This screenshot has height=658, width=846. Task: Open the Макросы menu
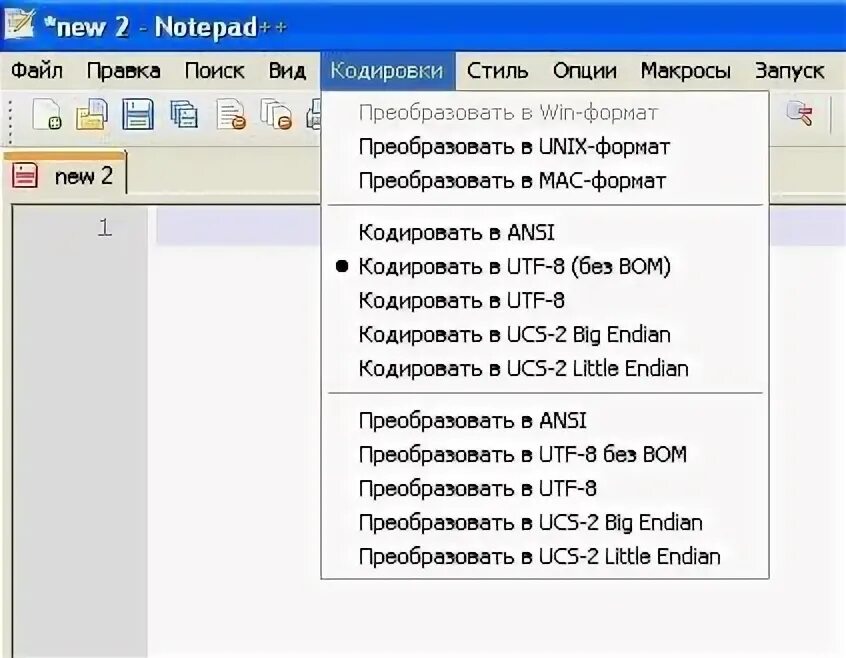coord(686,71)
